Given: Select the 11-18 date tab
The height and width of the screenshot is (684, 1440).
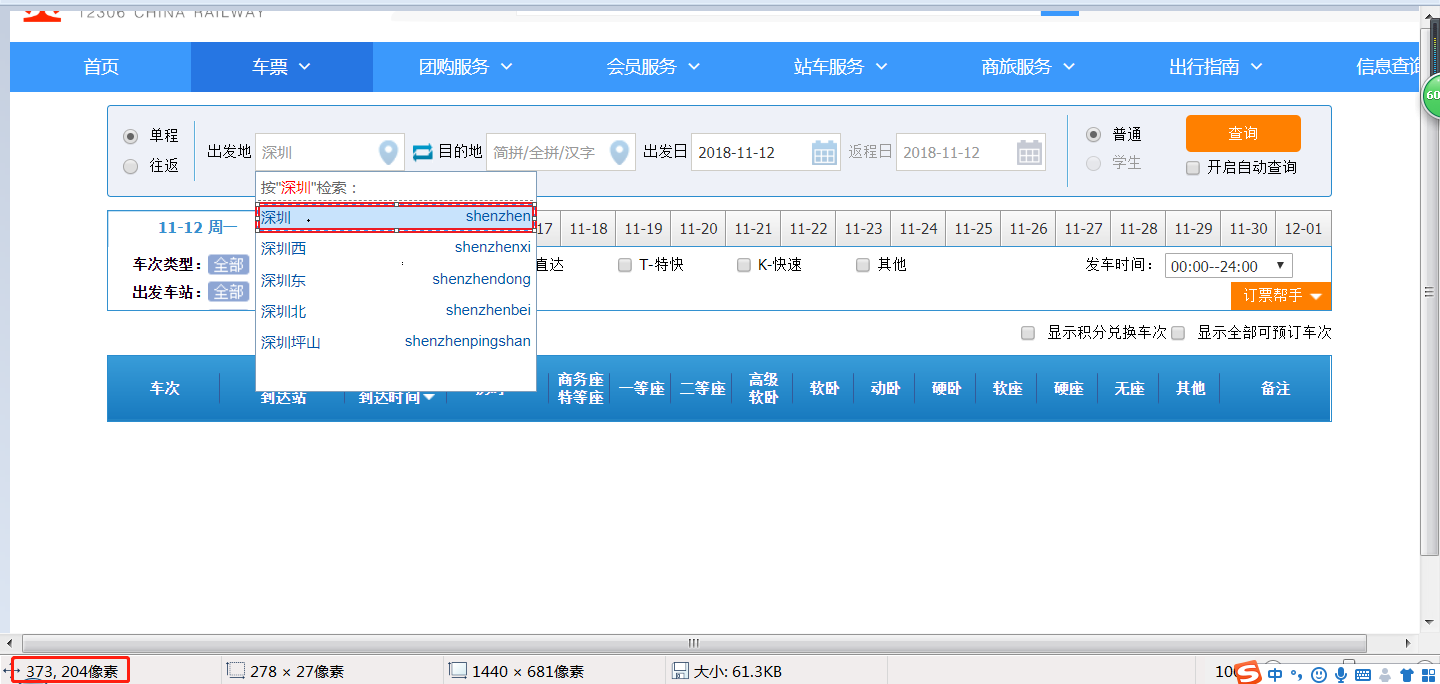Looking at the screenshot, I should click(x=588, y=228).
